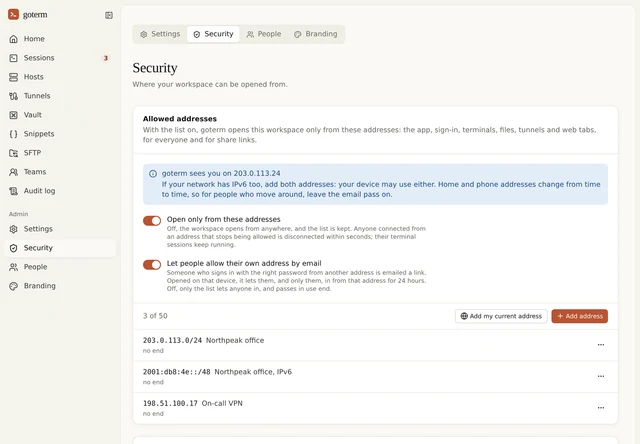
Task: Open admin Settings in the sidebar
Action: coord(60,229)
